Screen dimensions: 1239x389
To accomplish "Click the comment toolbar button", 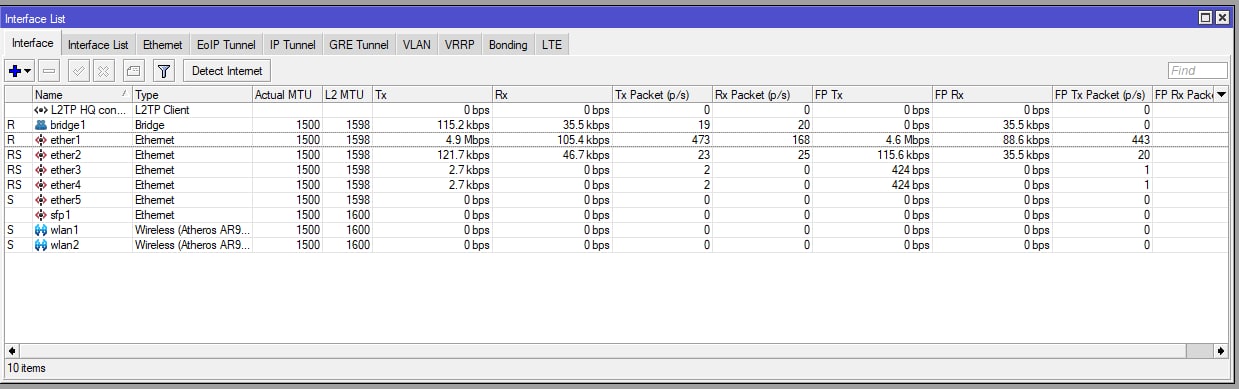I will point(134,71).
